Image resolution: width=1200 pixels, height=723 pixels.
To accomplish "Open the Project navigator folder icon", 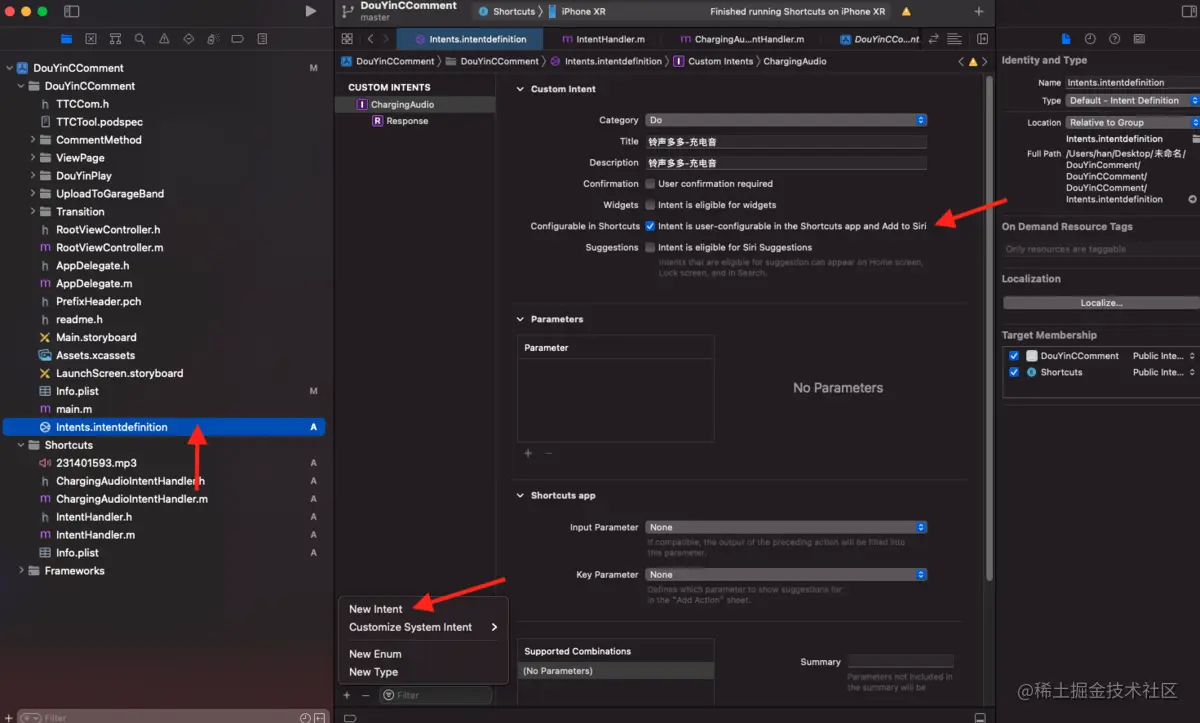I will 67,39.
